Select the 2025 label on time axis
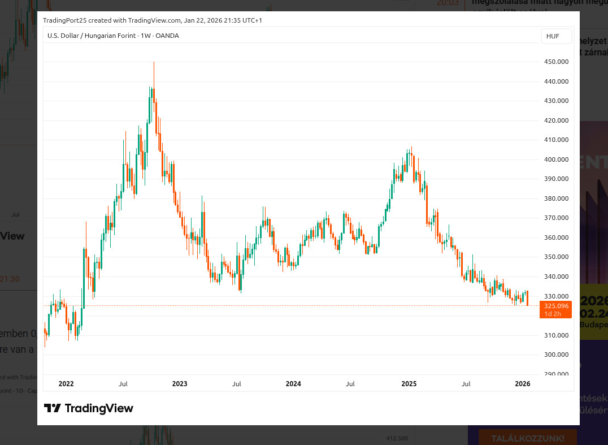Viewport: 608px width, 445px height. coord(408,383)
